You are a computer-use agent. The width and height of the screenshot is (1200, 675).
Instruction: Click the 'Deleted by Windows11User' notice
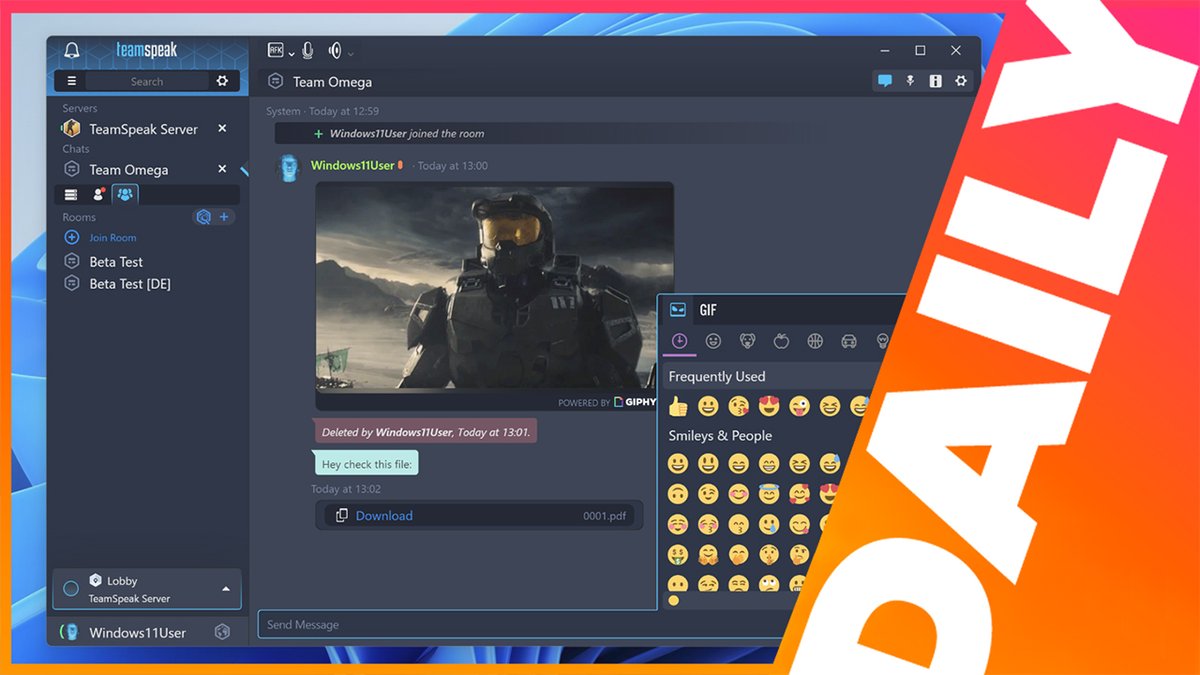425,433
